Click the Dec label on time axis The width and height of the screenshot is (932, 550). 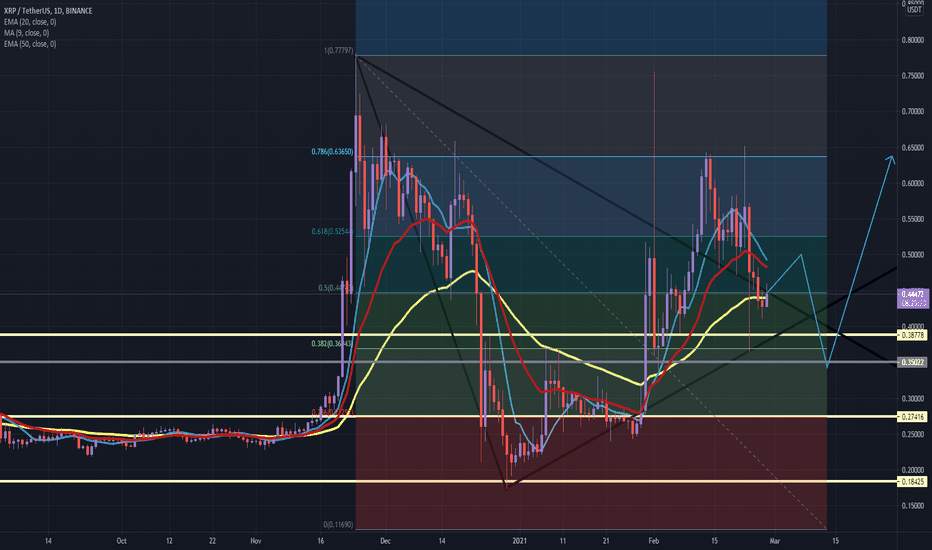pos(385,541)
